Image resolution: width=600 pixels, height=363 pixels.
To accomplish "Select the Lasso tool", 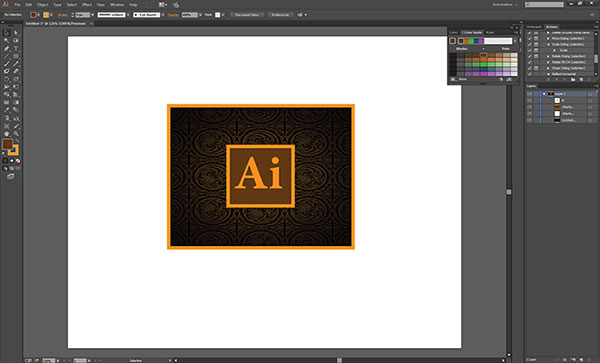I will coord(16,40).
